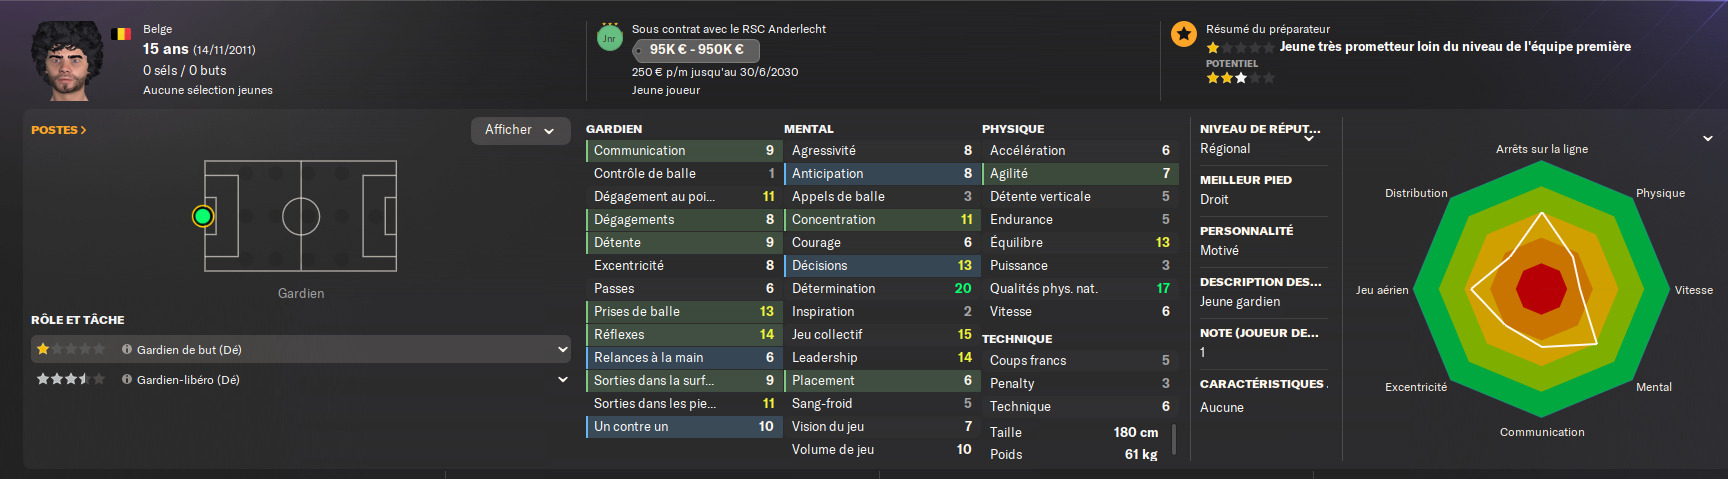1728x479 pixels.
Task: Select the green goalkeeper position dot on pitch
Action: click(x=203, y=216)
